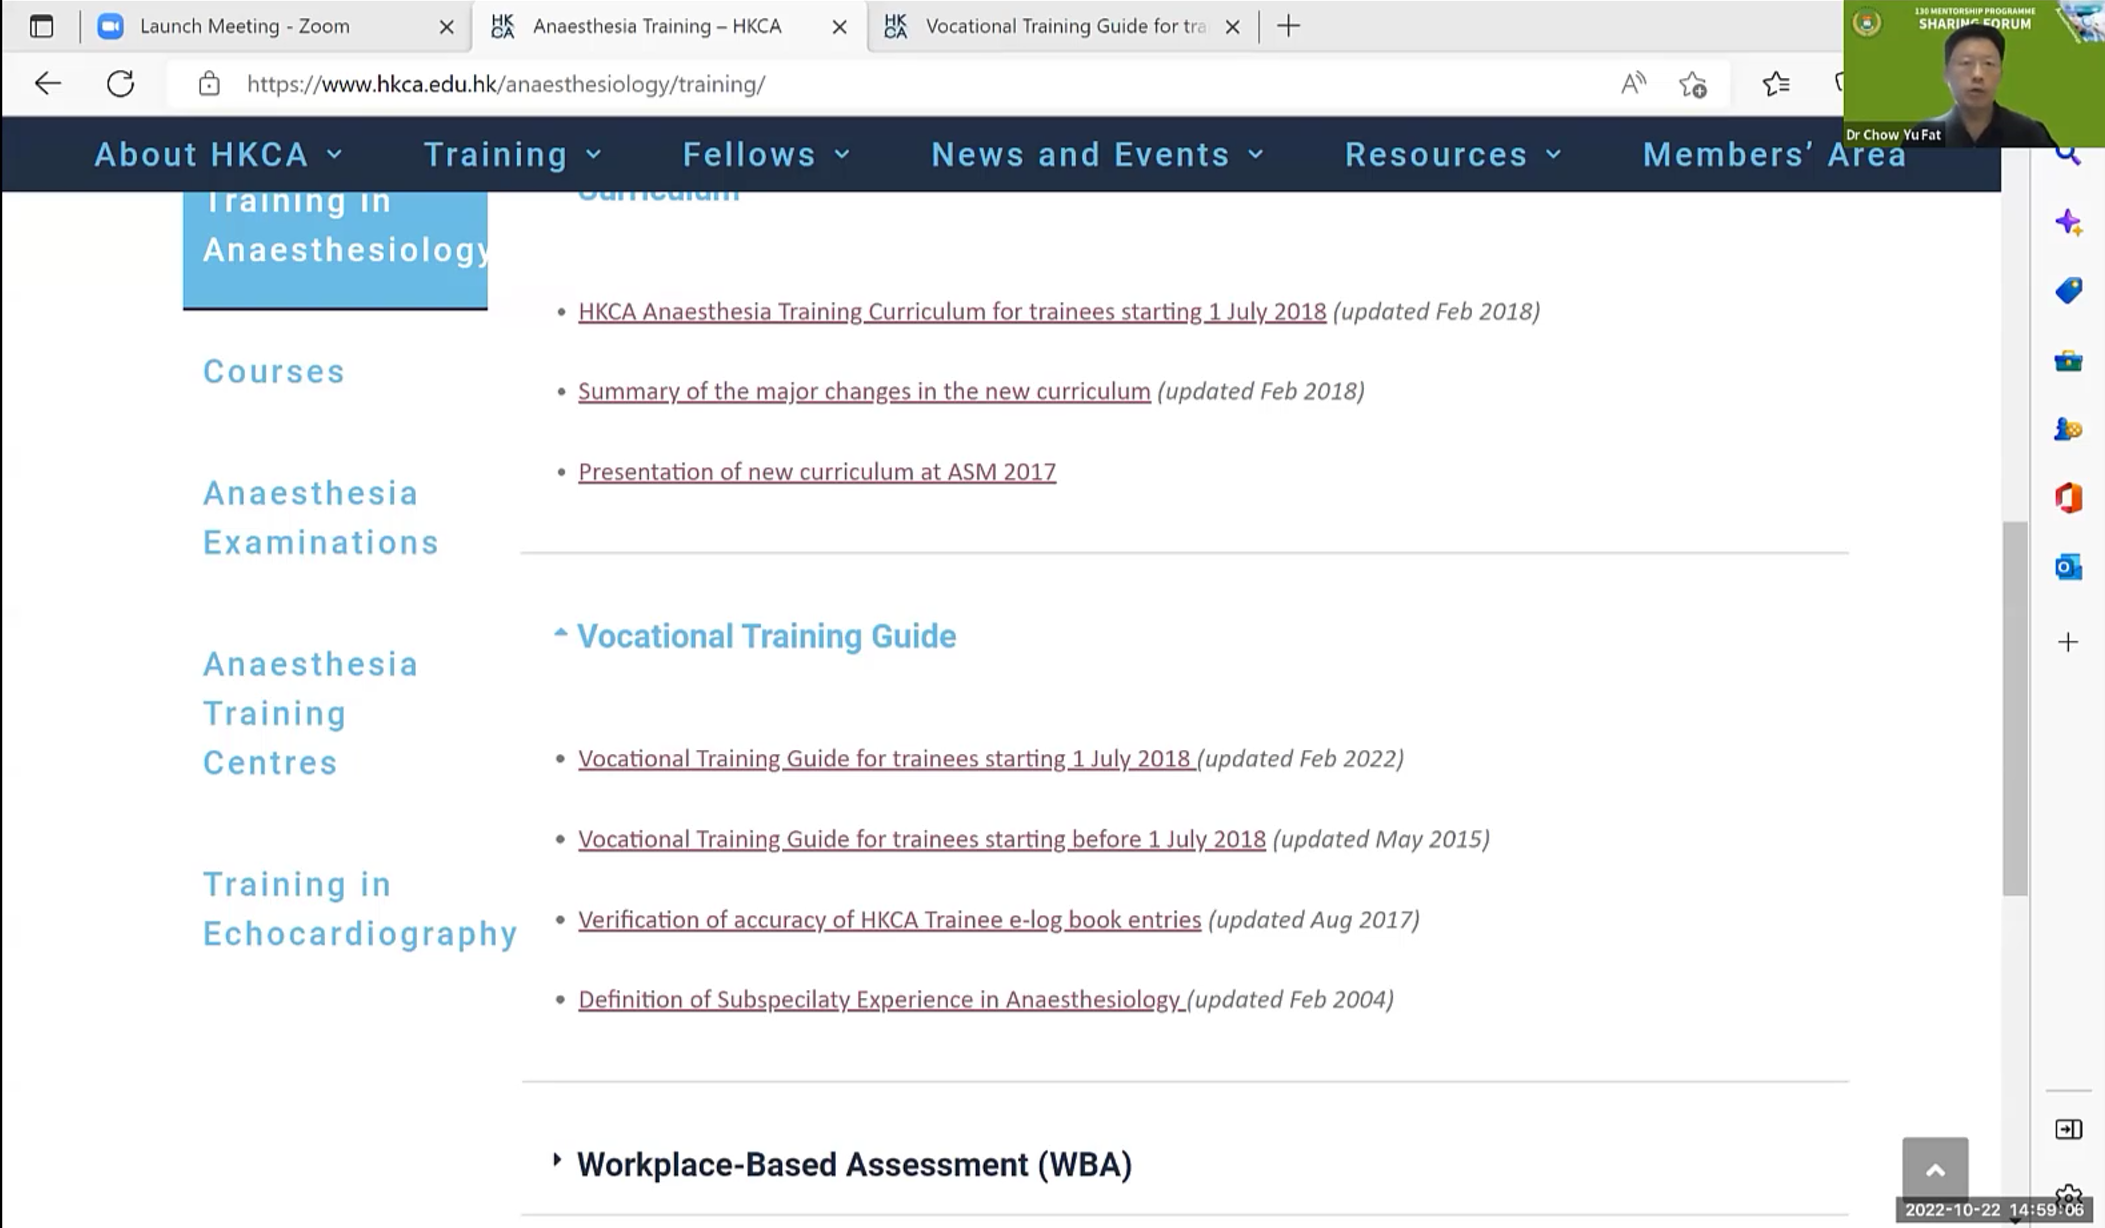Open the Read Aloud icon in address bar
The image size is (2105, 1228).
[1633, 83]
